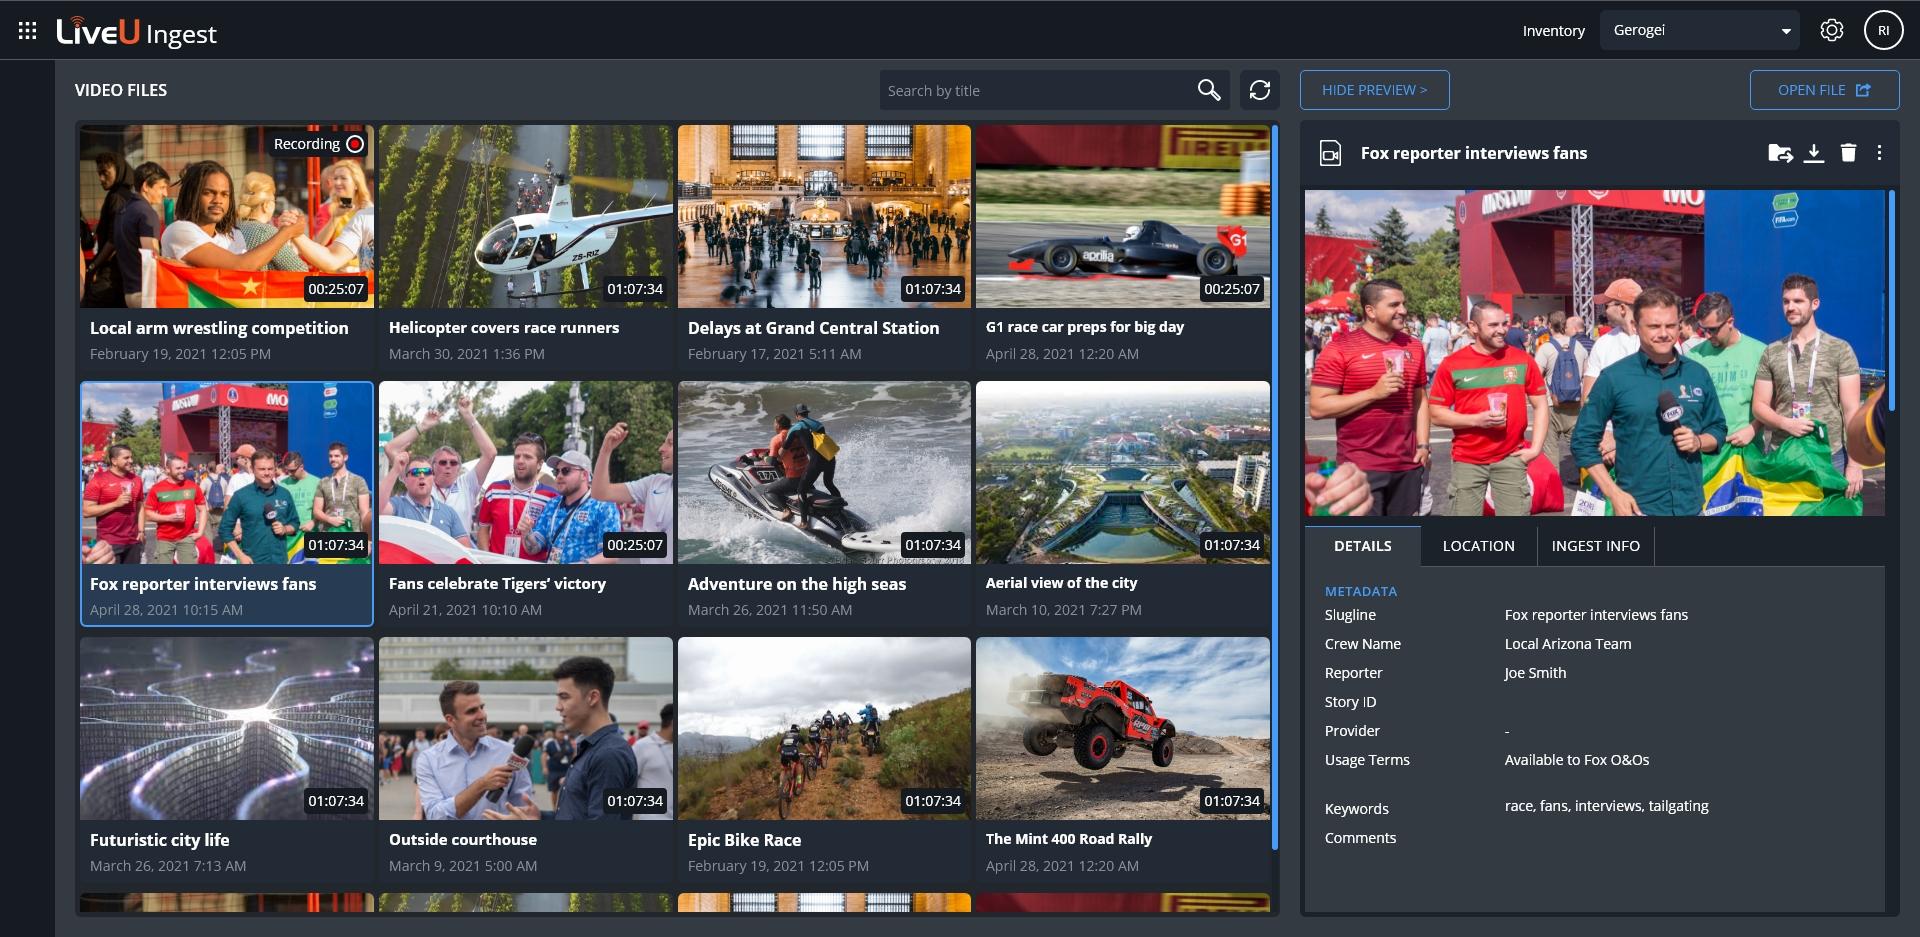The image size is (1920, 937).
Task: Open the three-dot more options menu
Action: [x=1880, y=153]
